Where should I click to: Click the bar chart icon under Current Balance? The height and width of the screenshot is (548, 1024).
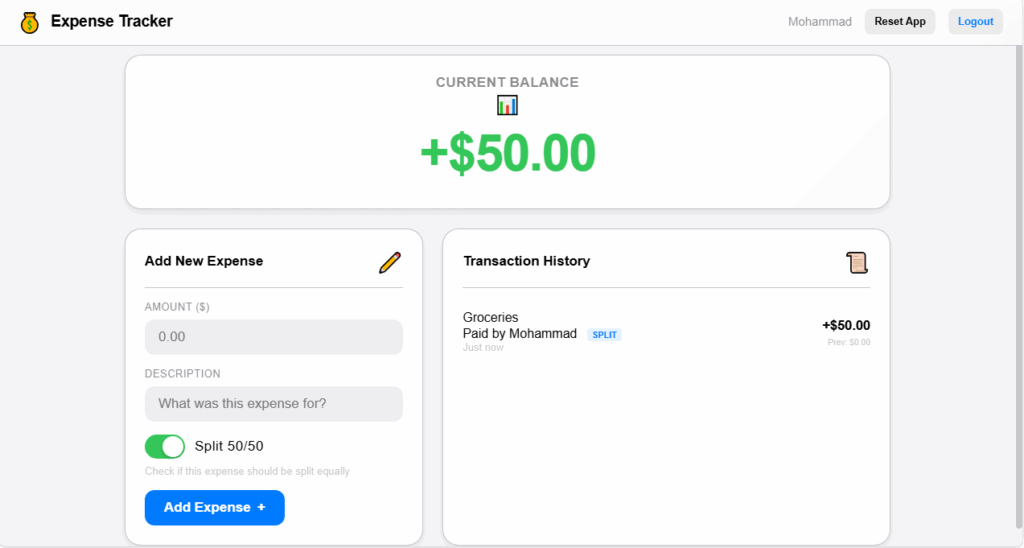tap(507, 105)
